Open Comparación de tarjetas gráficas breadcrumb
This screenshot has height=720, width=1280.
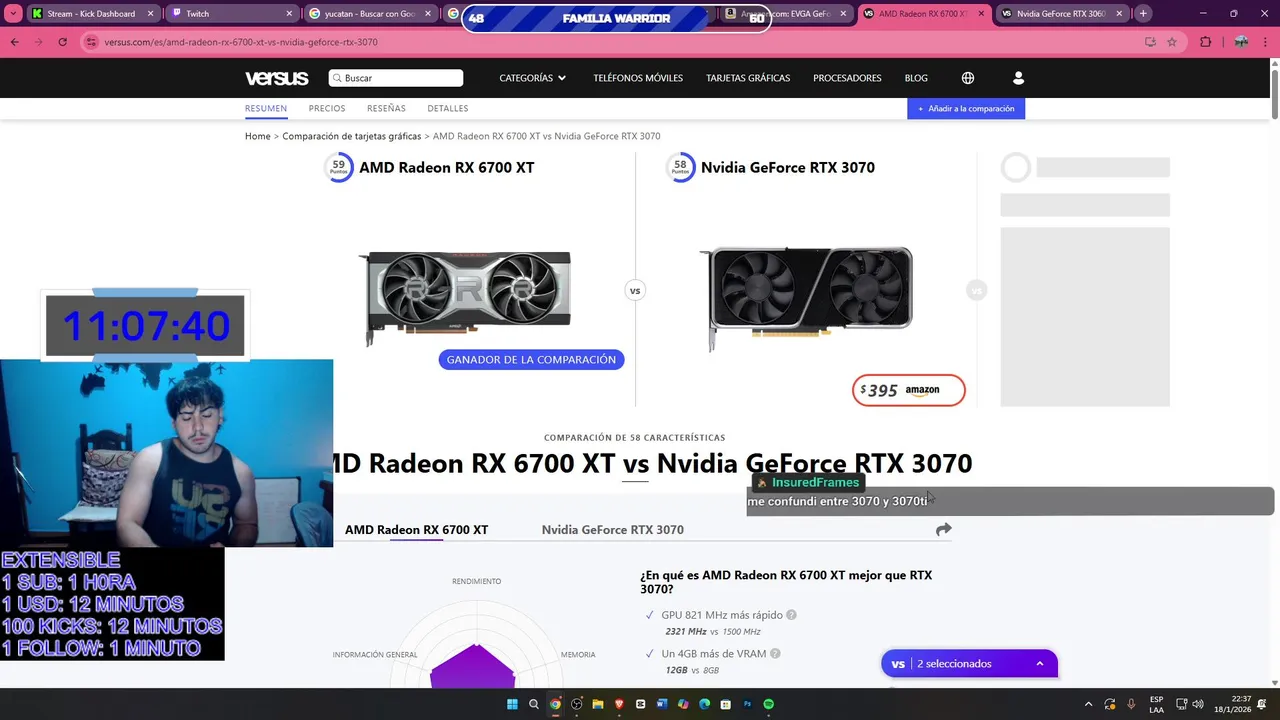[x=352, y=136]
